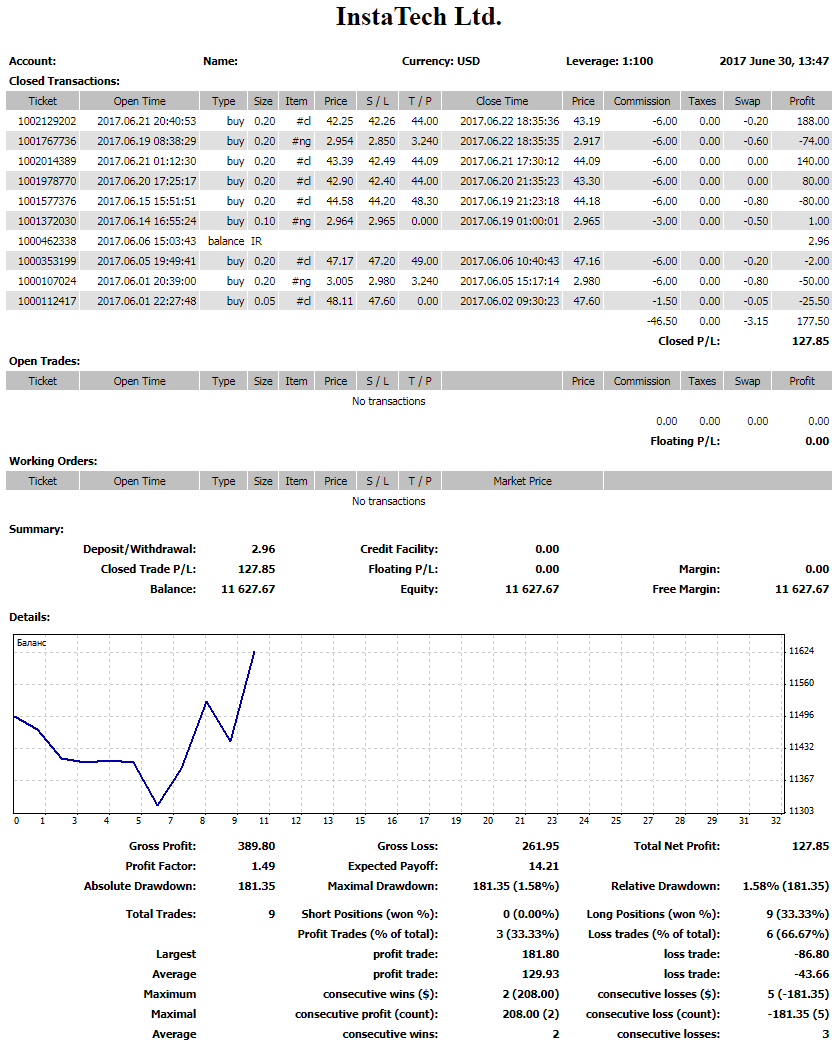Select the balance row ticket 1000462338
The height and width of the screenshot is (1051, 838).
tap(47, 241)
